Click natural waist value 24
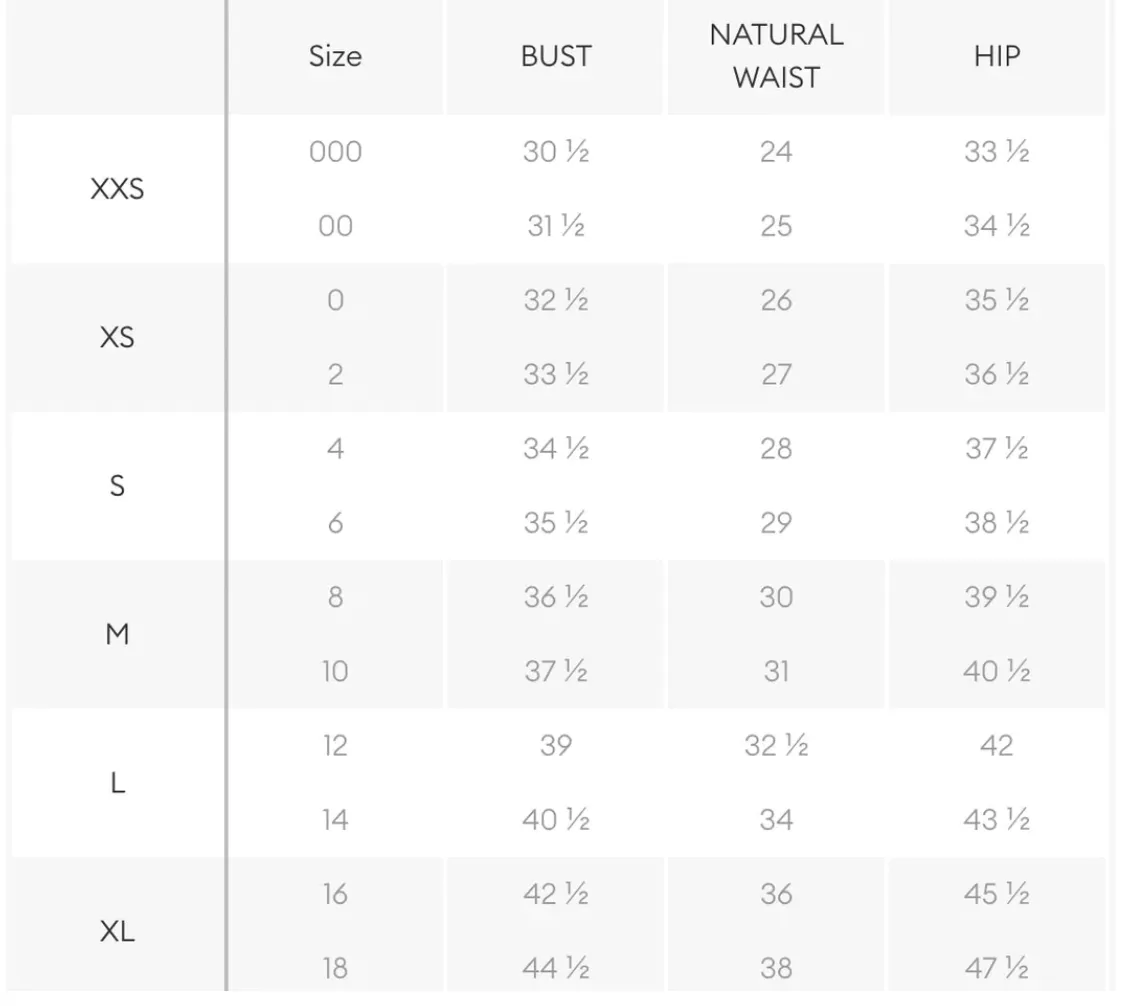 coord(776,151)
